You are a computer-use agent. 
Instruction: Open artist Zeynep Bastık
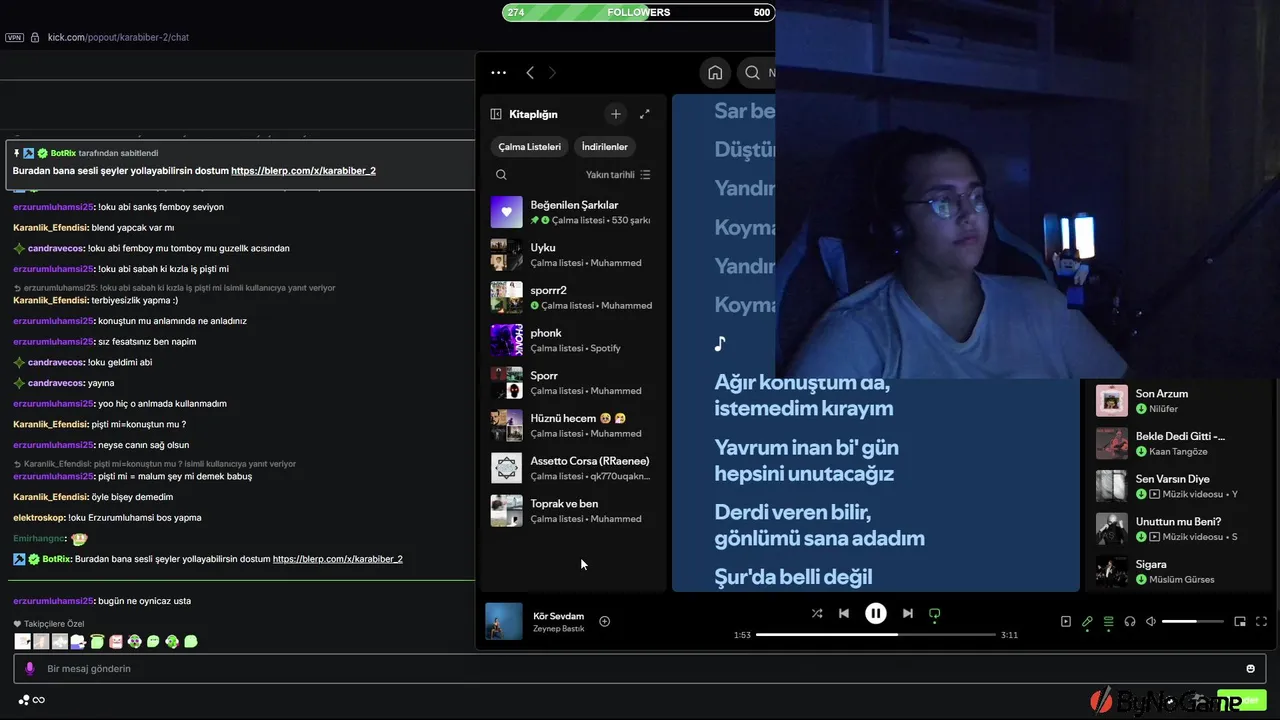[x=558, y=628]
